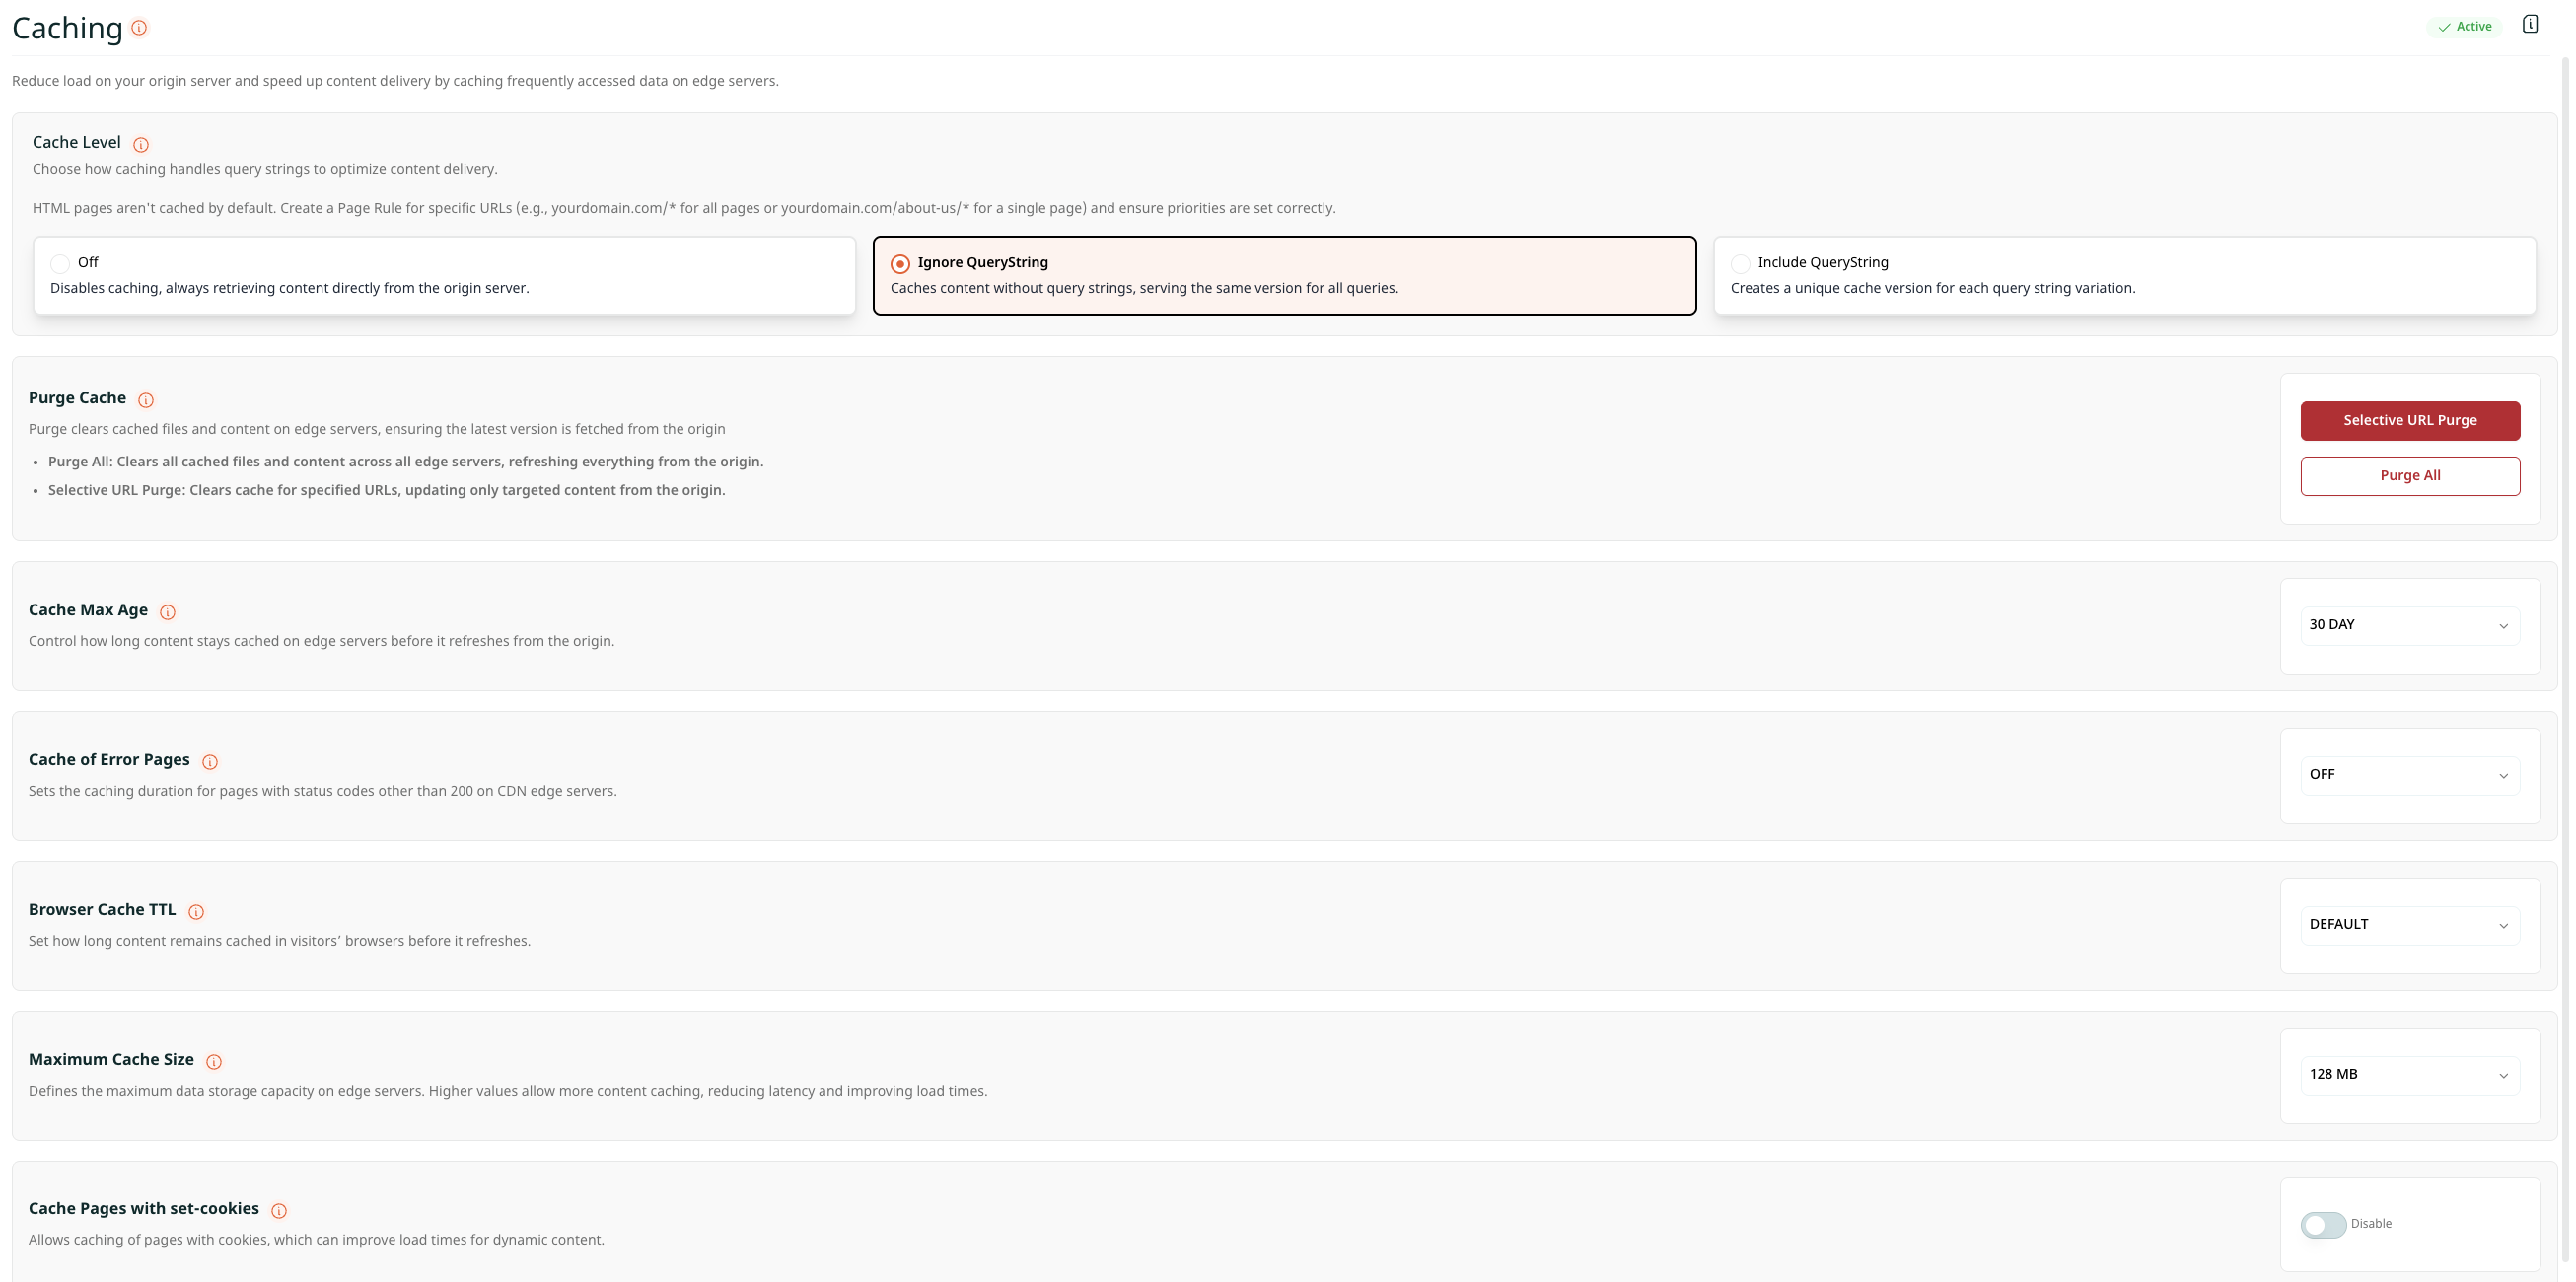Open the Browser Cache TTL DEFAULT dropdown
Viewport: 2576px width, 1282px height.
pyautogui.click(x=2409, y=926)
